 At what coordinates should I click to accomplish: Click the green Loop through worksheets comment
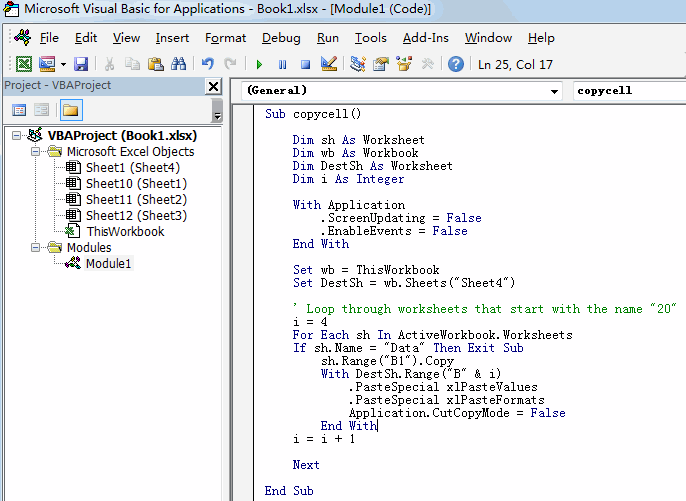pyautogui.click(x=484, y=309)
